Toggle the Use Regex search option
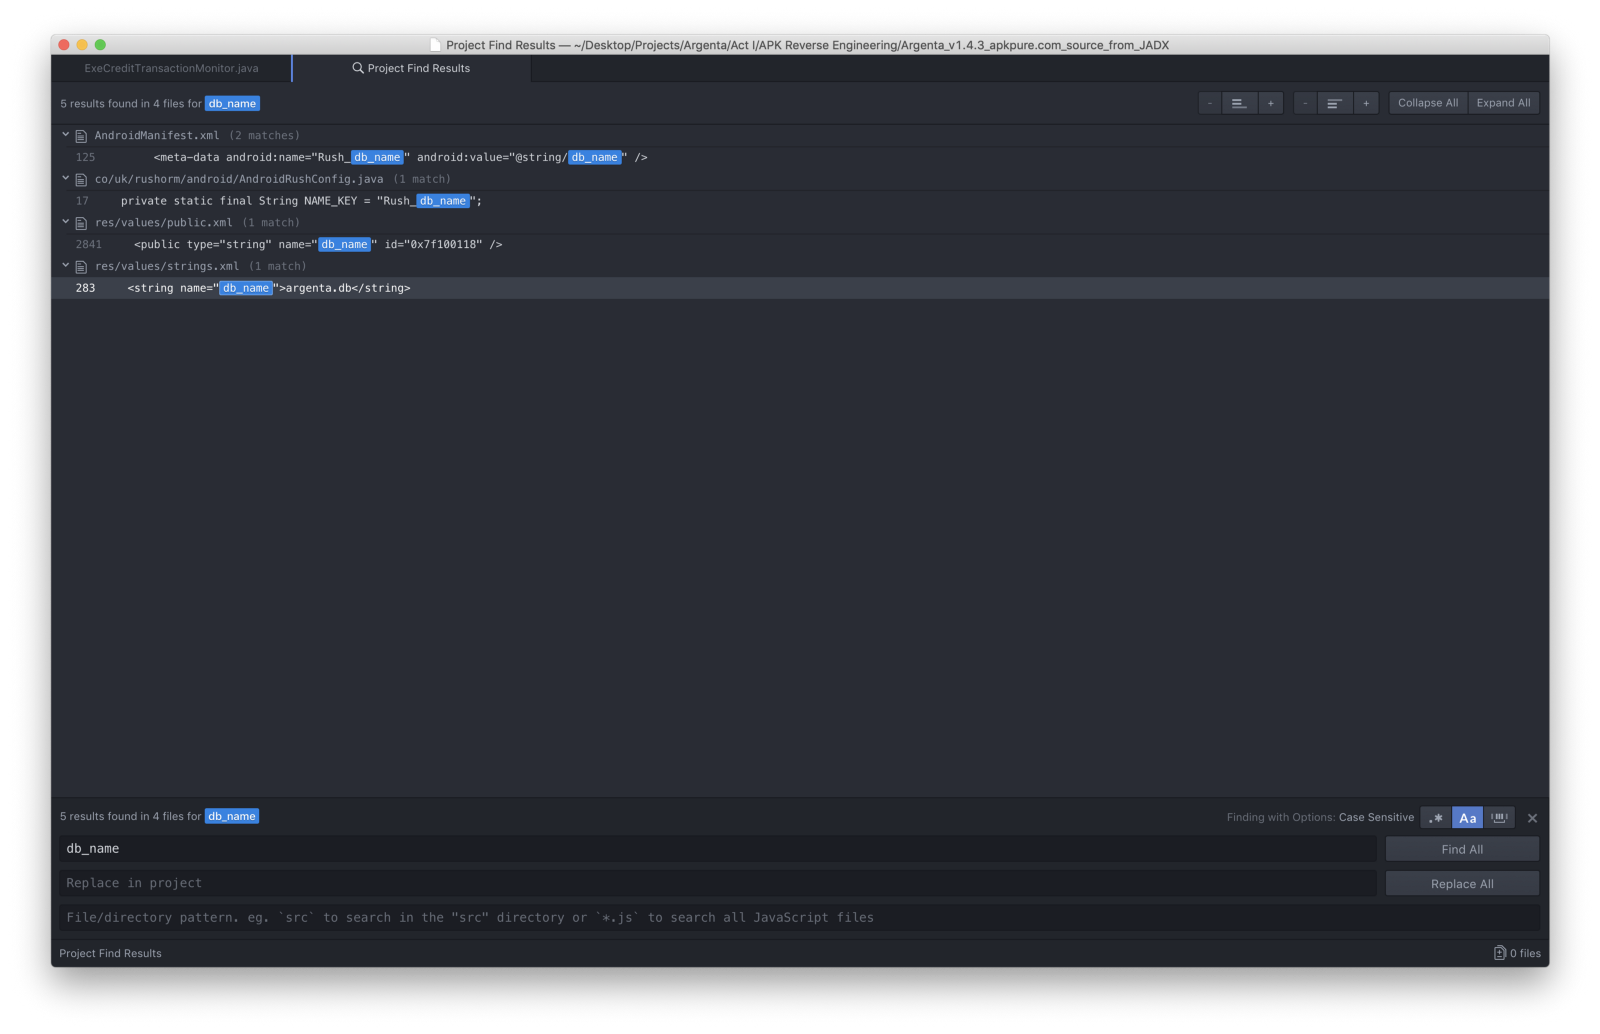Image resolution: width=1600 pixels, height=1034 pixels. click(1436, 818)
